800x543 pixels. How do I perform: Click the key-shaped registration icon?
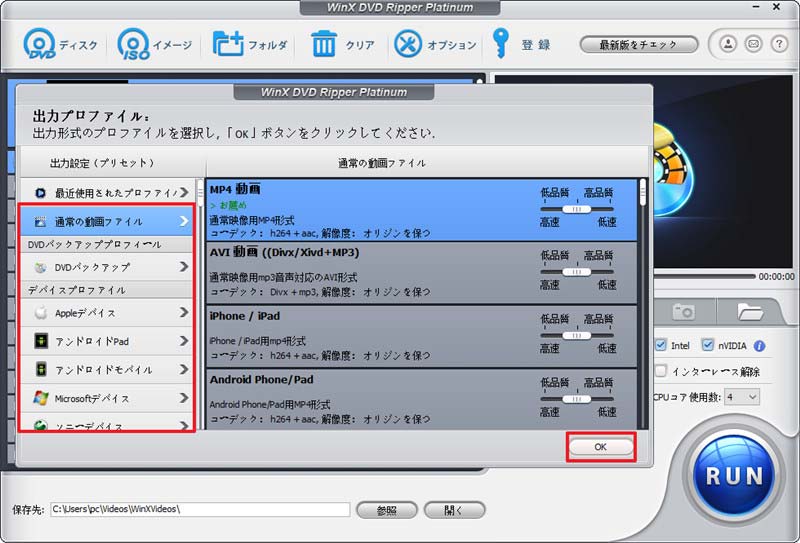tap(502, 45)
